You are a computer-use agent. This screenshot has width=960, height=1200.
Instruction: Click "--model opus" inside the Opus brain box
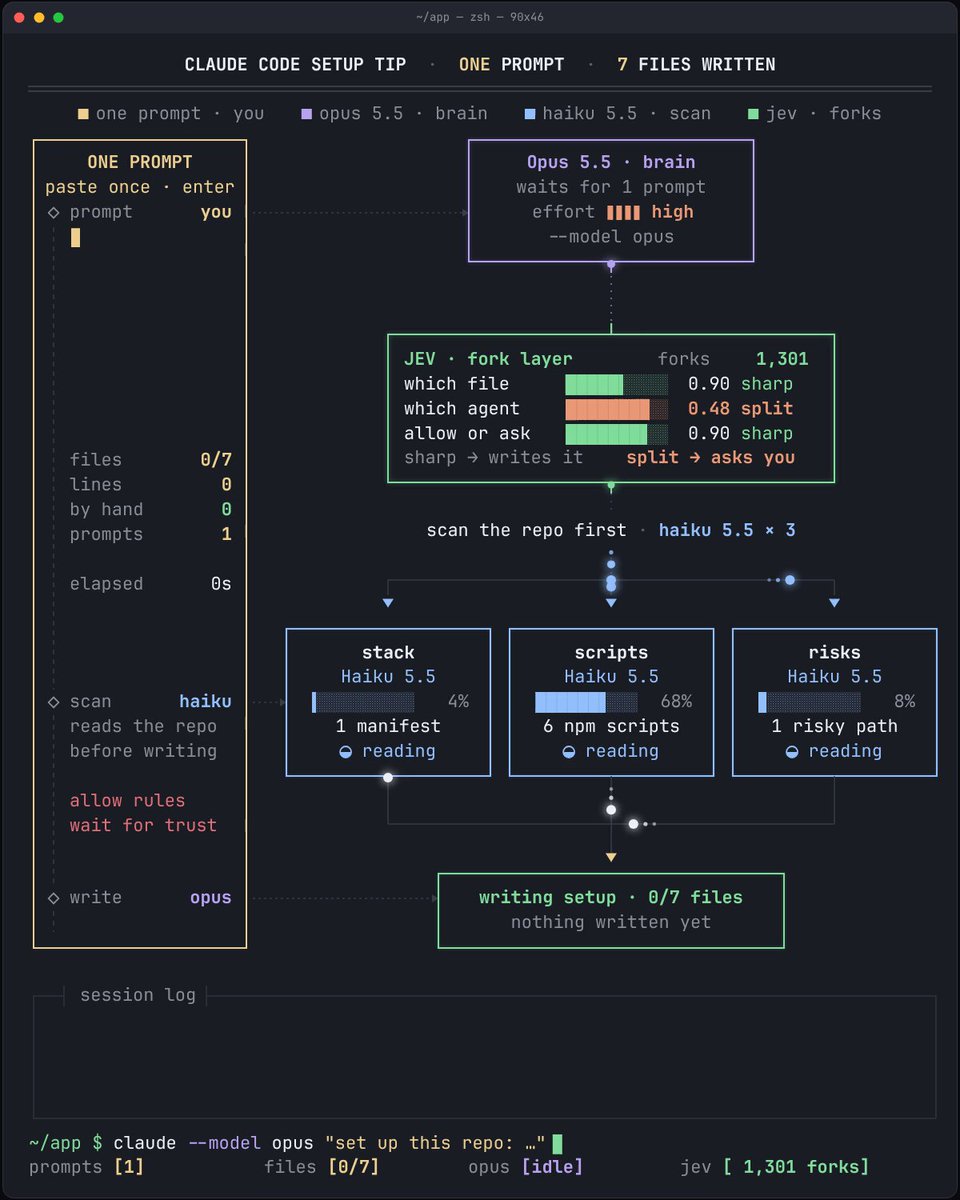coord(611,237)
